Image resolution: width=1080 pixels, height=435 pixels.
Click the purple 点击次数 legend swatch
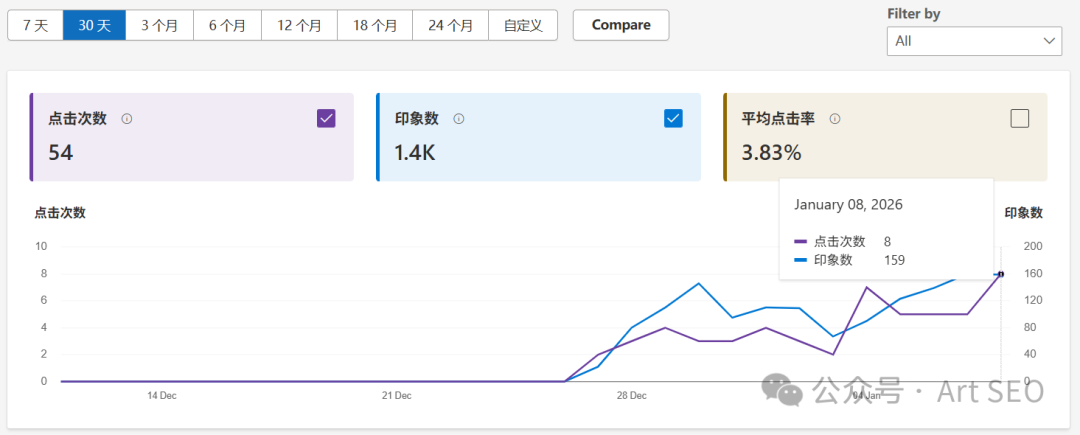[x=800, y=242]
